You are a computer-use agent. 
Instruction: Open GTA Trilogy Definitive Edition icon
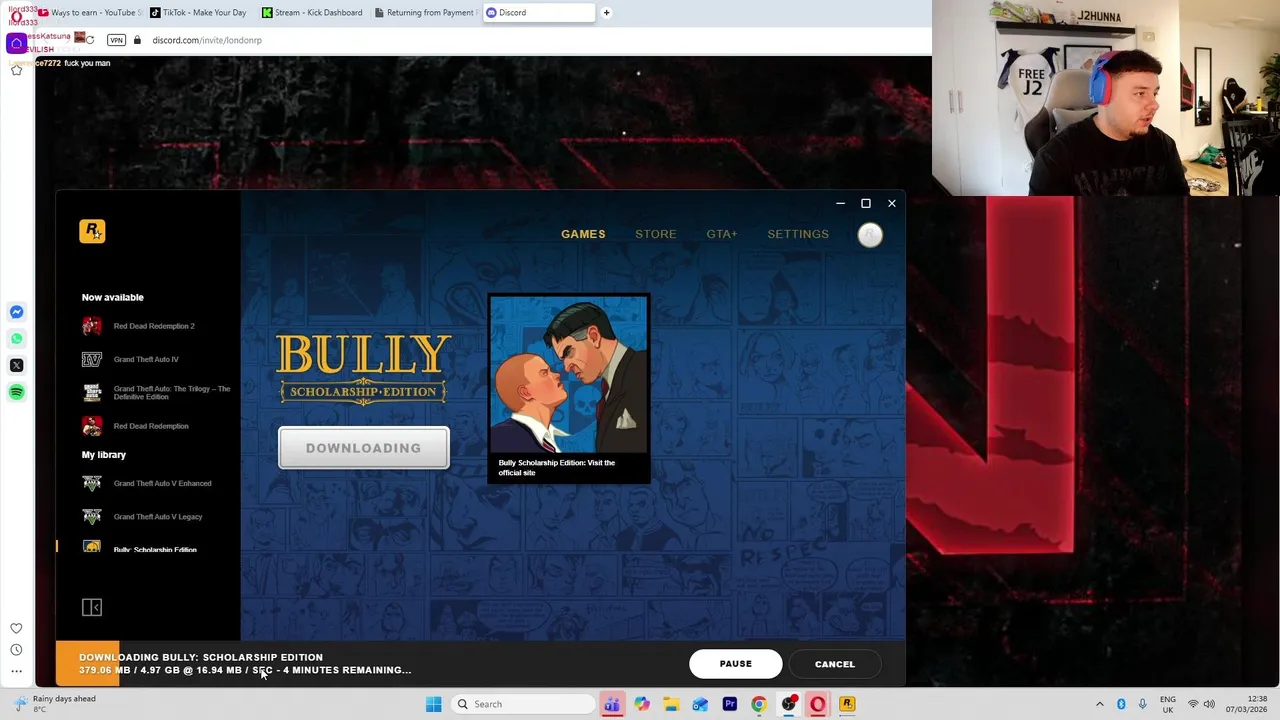(92, 392)
